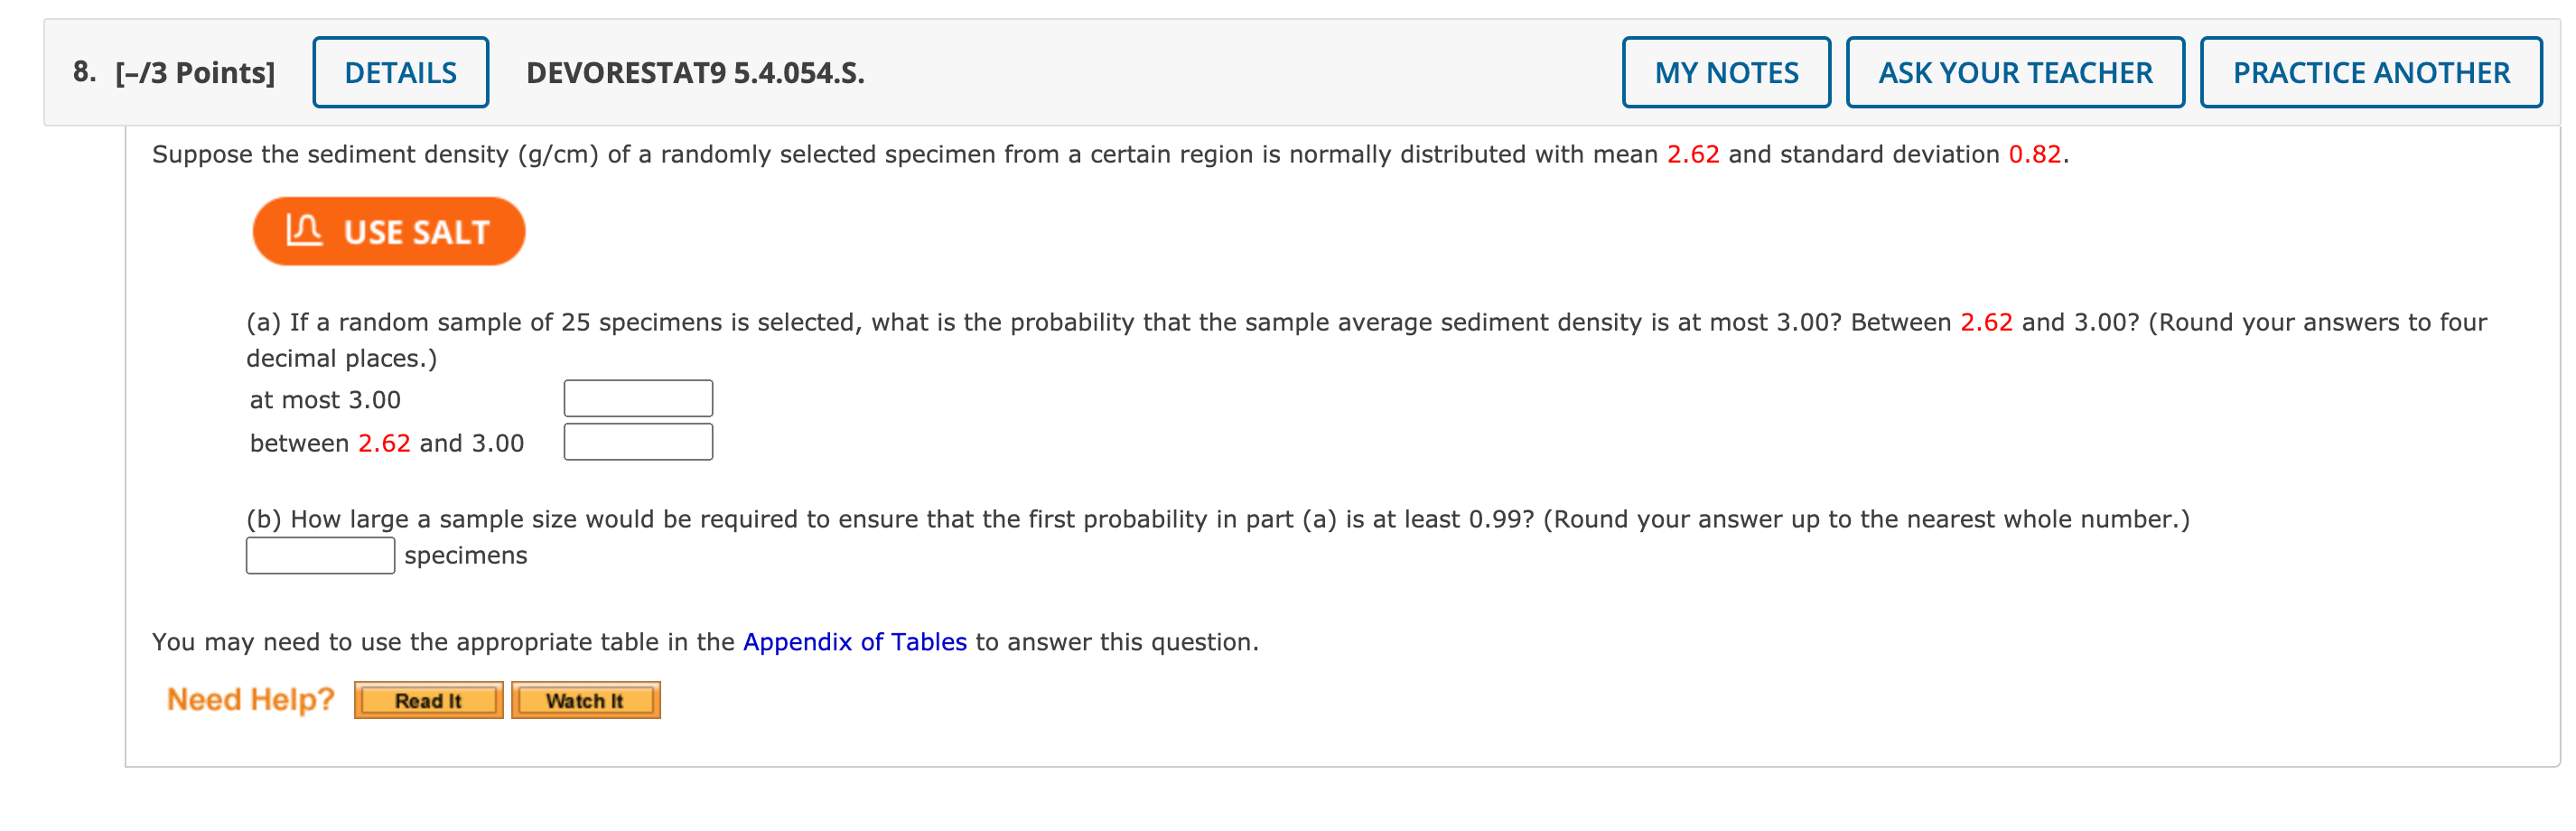Click the Read It help button
This screenshot has width=2576, height=831.
428,700
